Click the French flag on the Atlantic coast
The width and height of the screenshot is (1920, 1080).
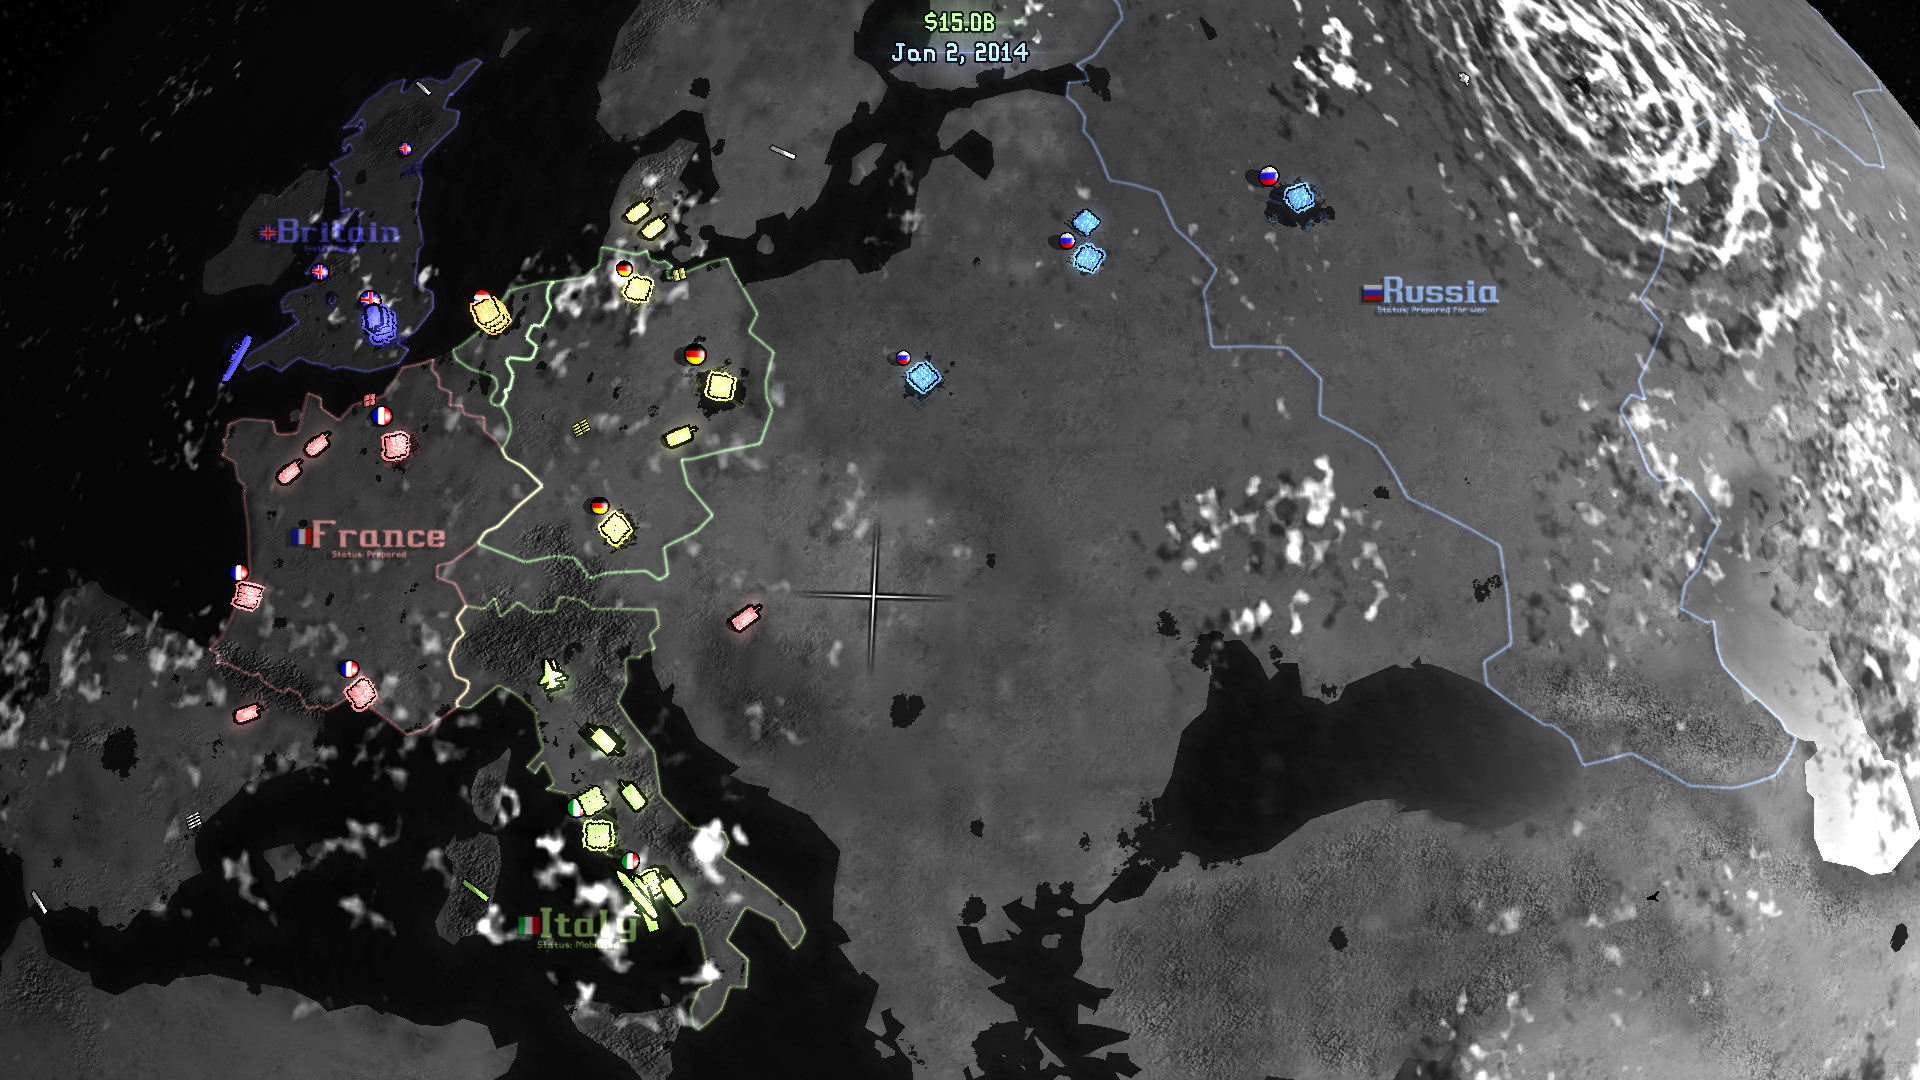[240, 572]
